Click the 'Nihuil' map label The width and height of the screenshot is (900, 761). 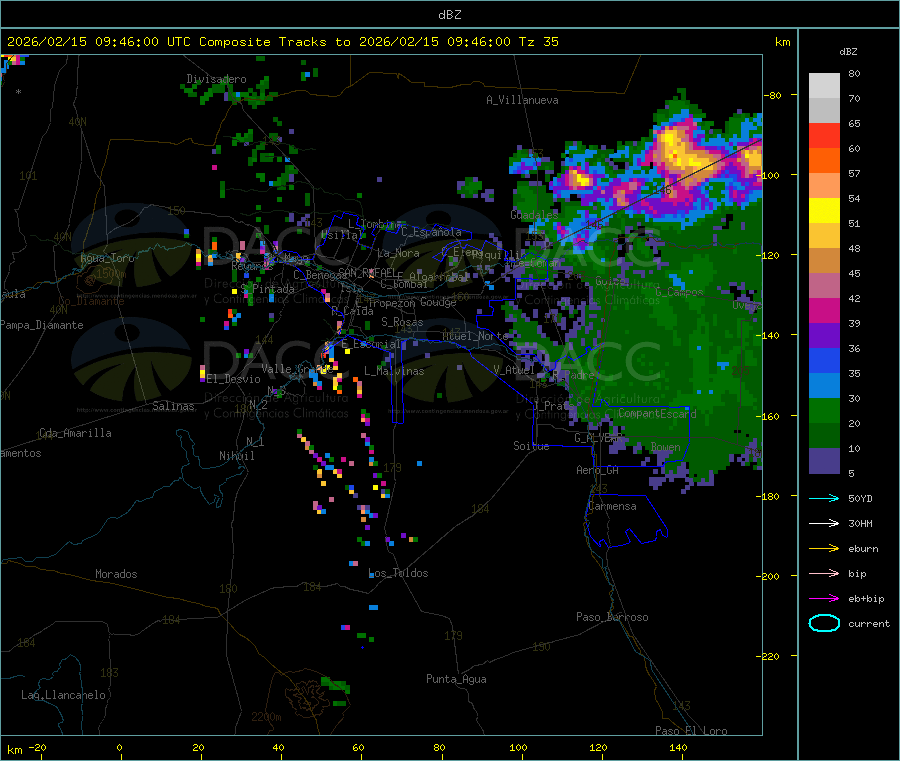point(236,456)
